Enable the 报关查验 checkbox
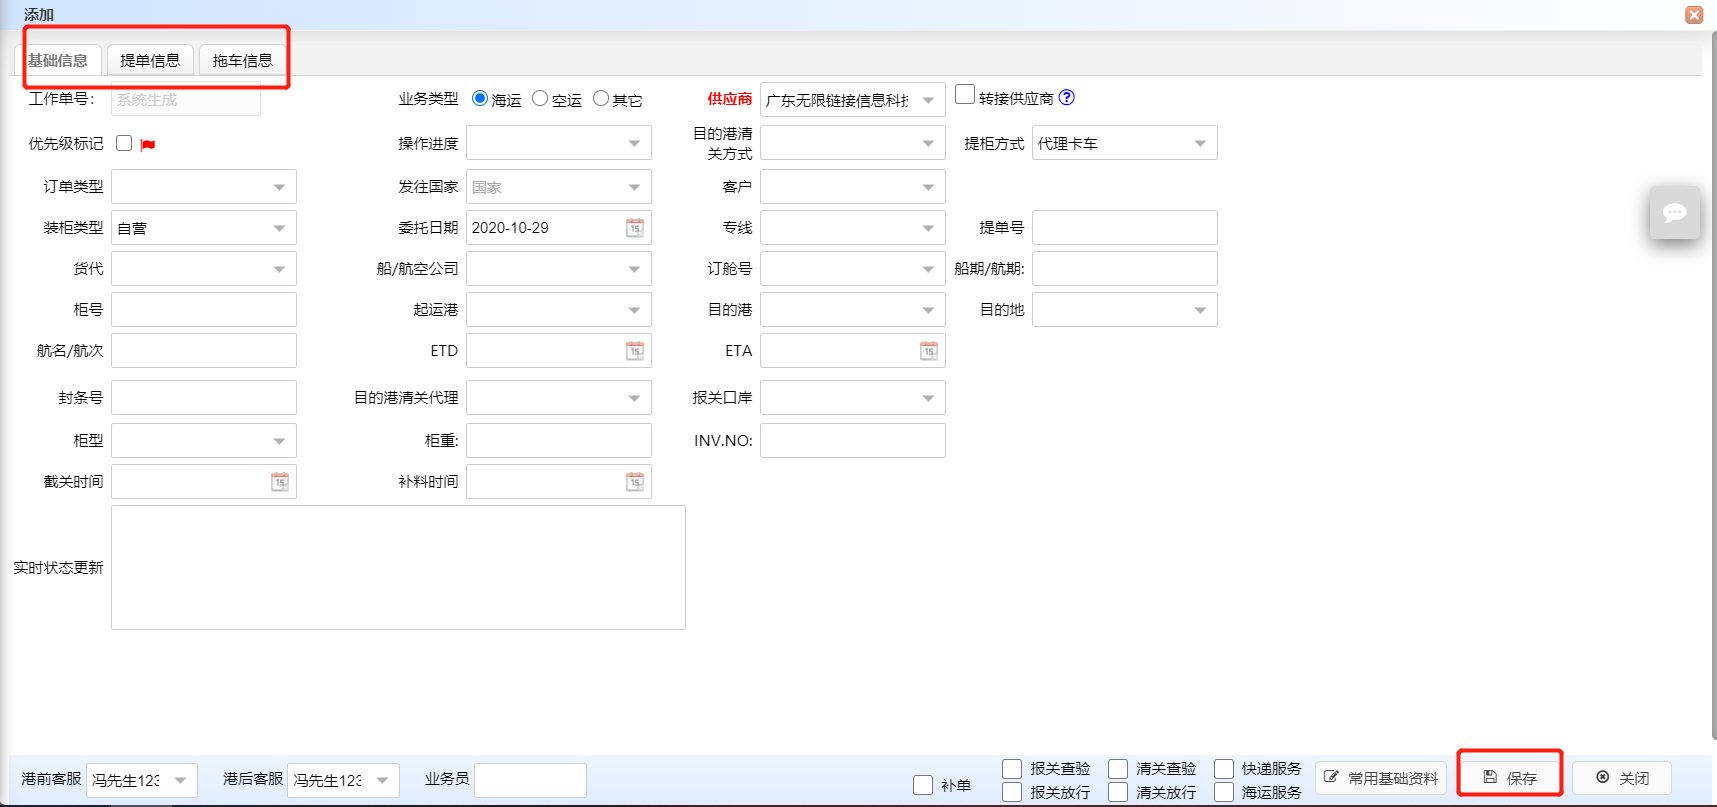Image resolution: width=1717 pixels, height=807 pixels. [x=1012, y=768]
